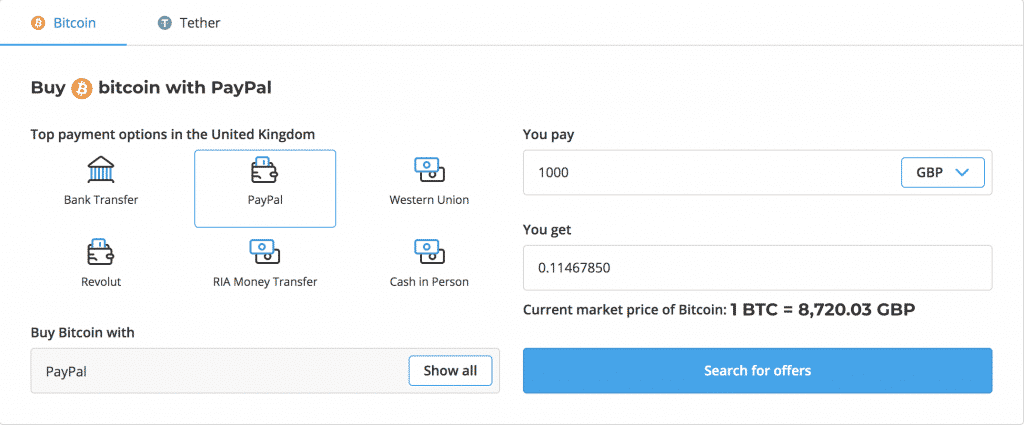Click the Bitcoin logo in the heading

click(82, 88)
